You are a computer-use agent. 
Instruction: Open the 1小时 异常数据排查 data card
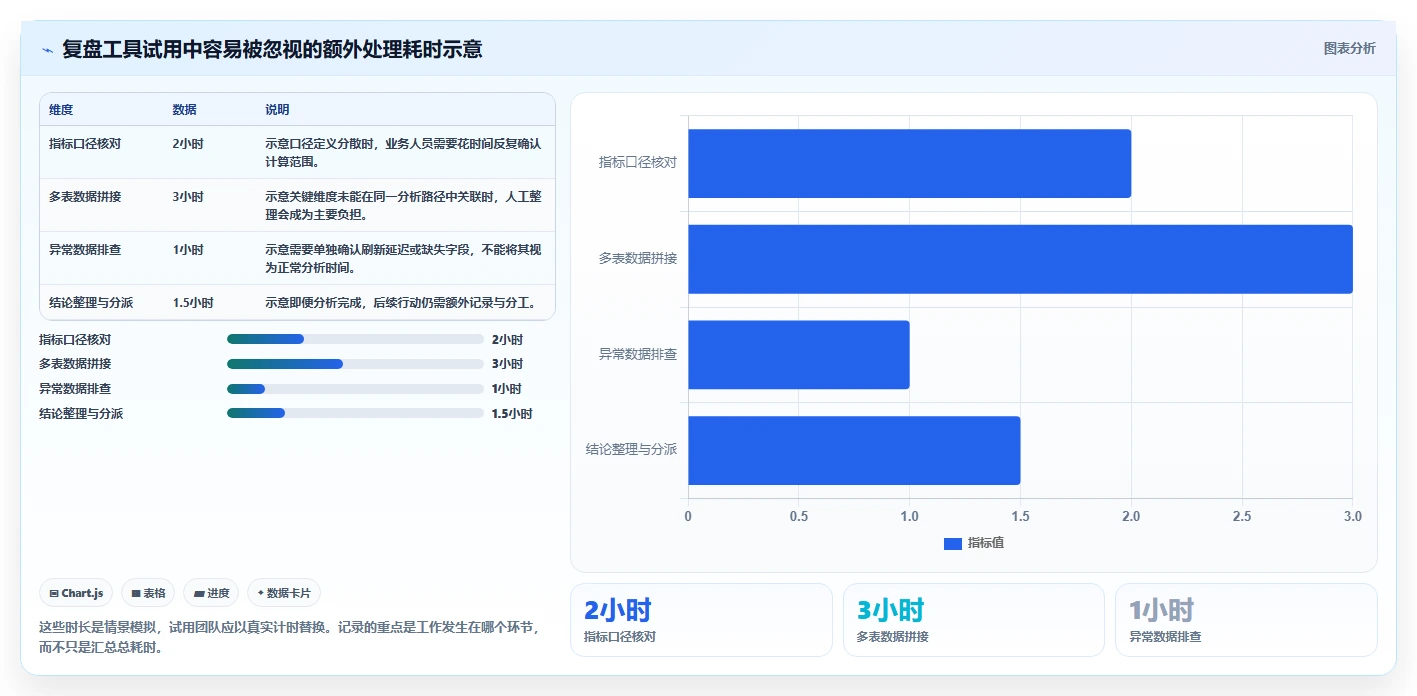pyautogui.click(x=1246, y=620)
